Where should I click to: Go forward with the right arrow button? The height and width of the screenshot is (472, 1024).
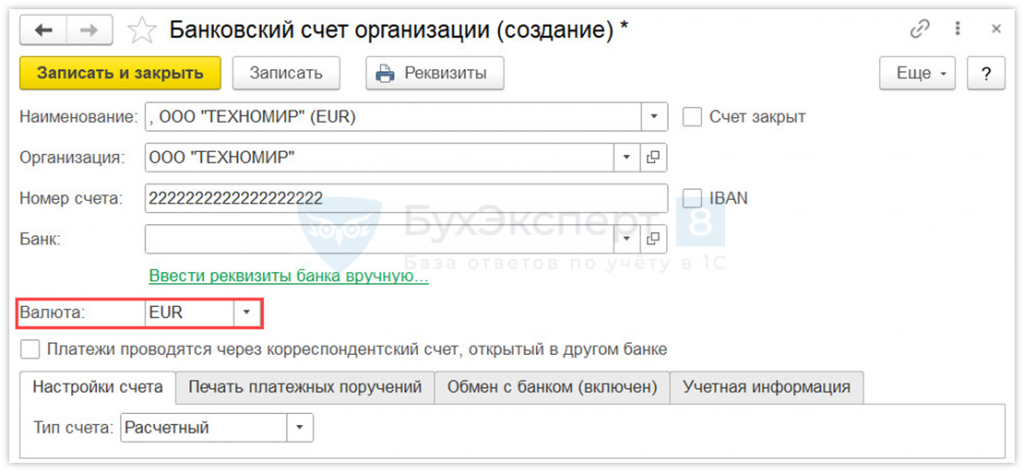click(x=89, y=30)
